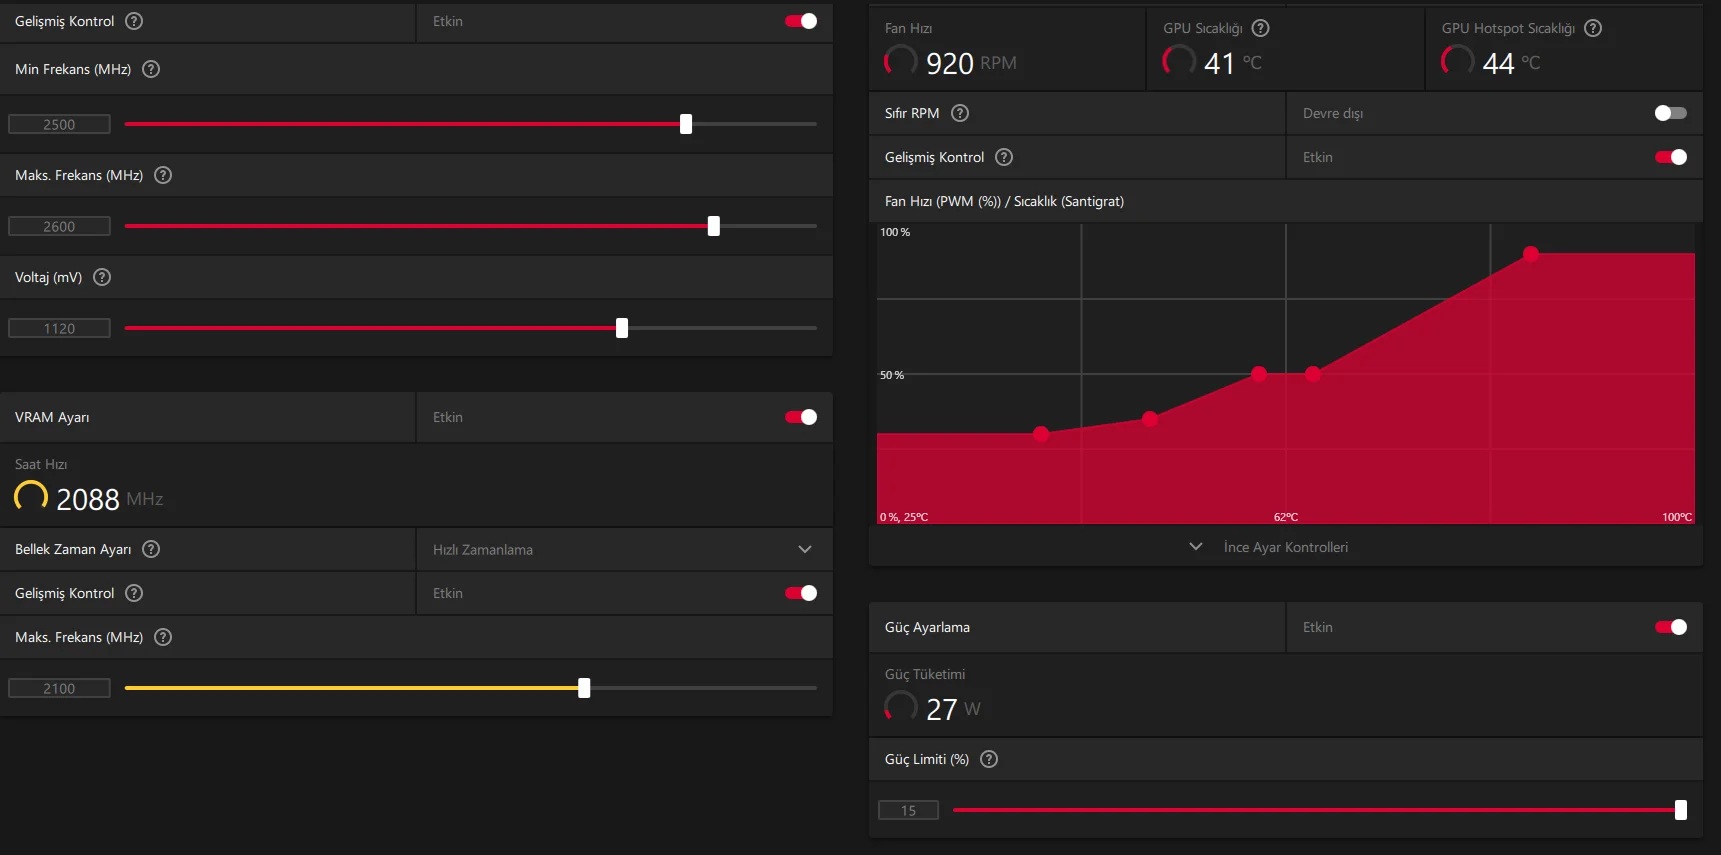Click the 100 % axis label on chart
The height and width of the screenshot is (855, 1721).
click(x=895, y=232)
